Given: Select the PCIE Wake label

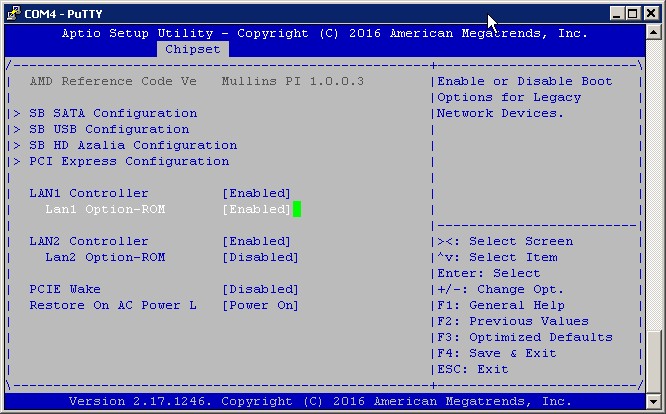Looking at the screenshot, I should [x=65, y=290].
